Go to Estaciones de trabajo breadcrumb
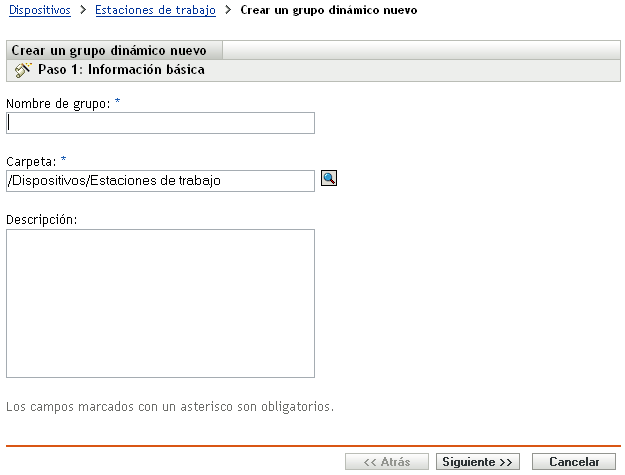 coord(155,10)
